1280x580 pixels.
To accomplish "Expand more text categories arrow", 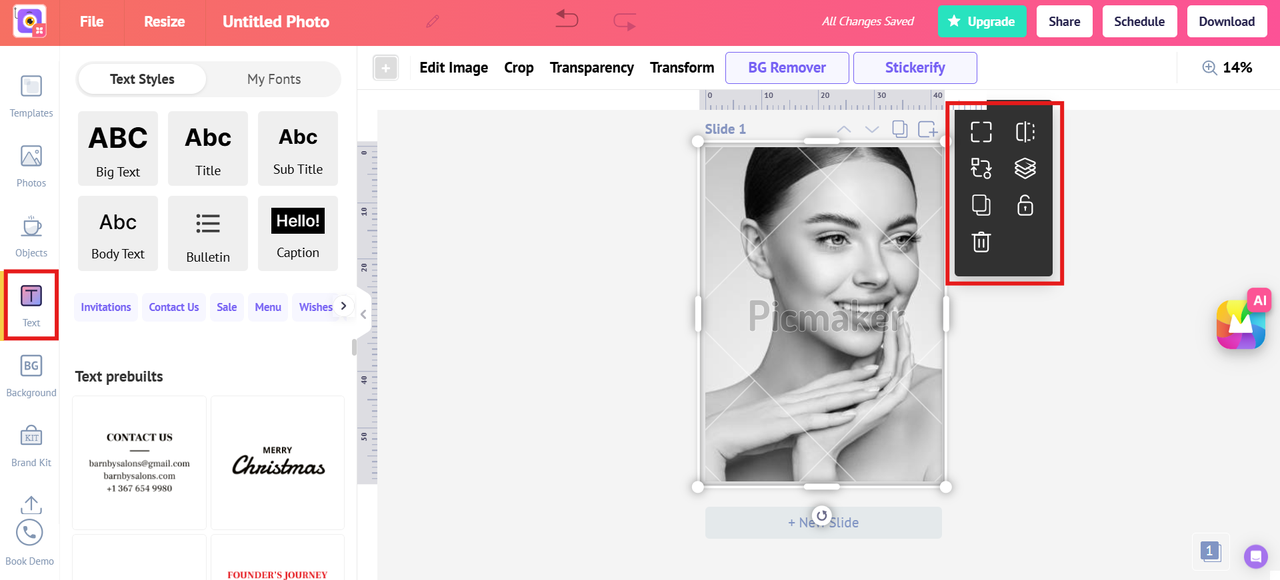I will pyautogui.click(x=344, y=306).
